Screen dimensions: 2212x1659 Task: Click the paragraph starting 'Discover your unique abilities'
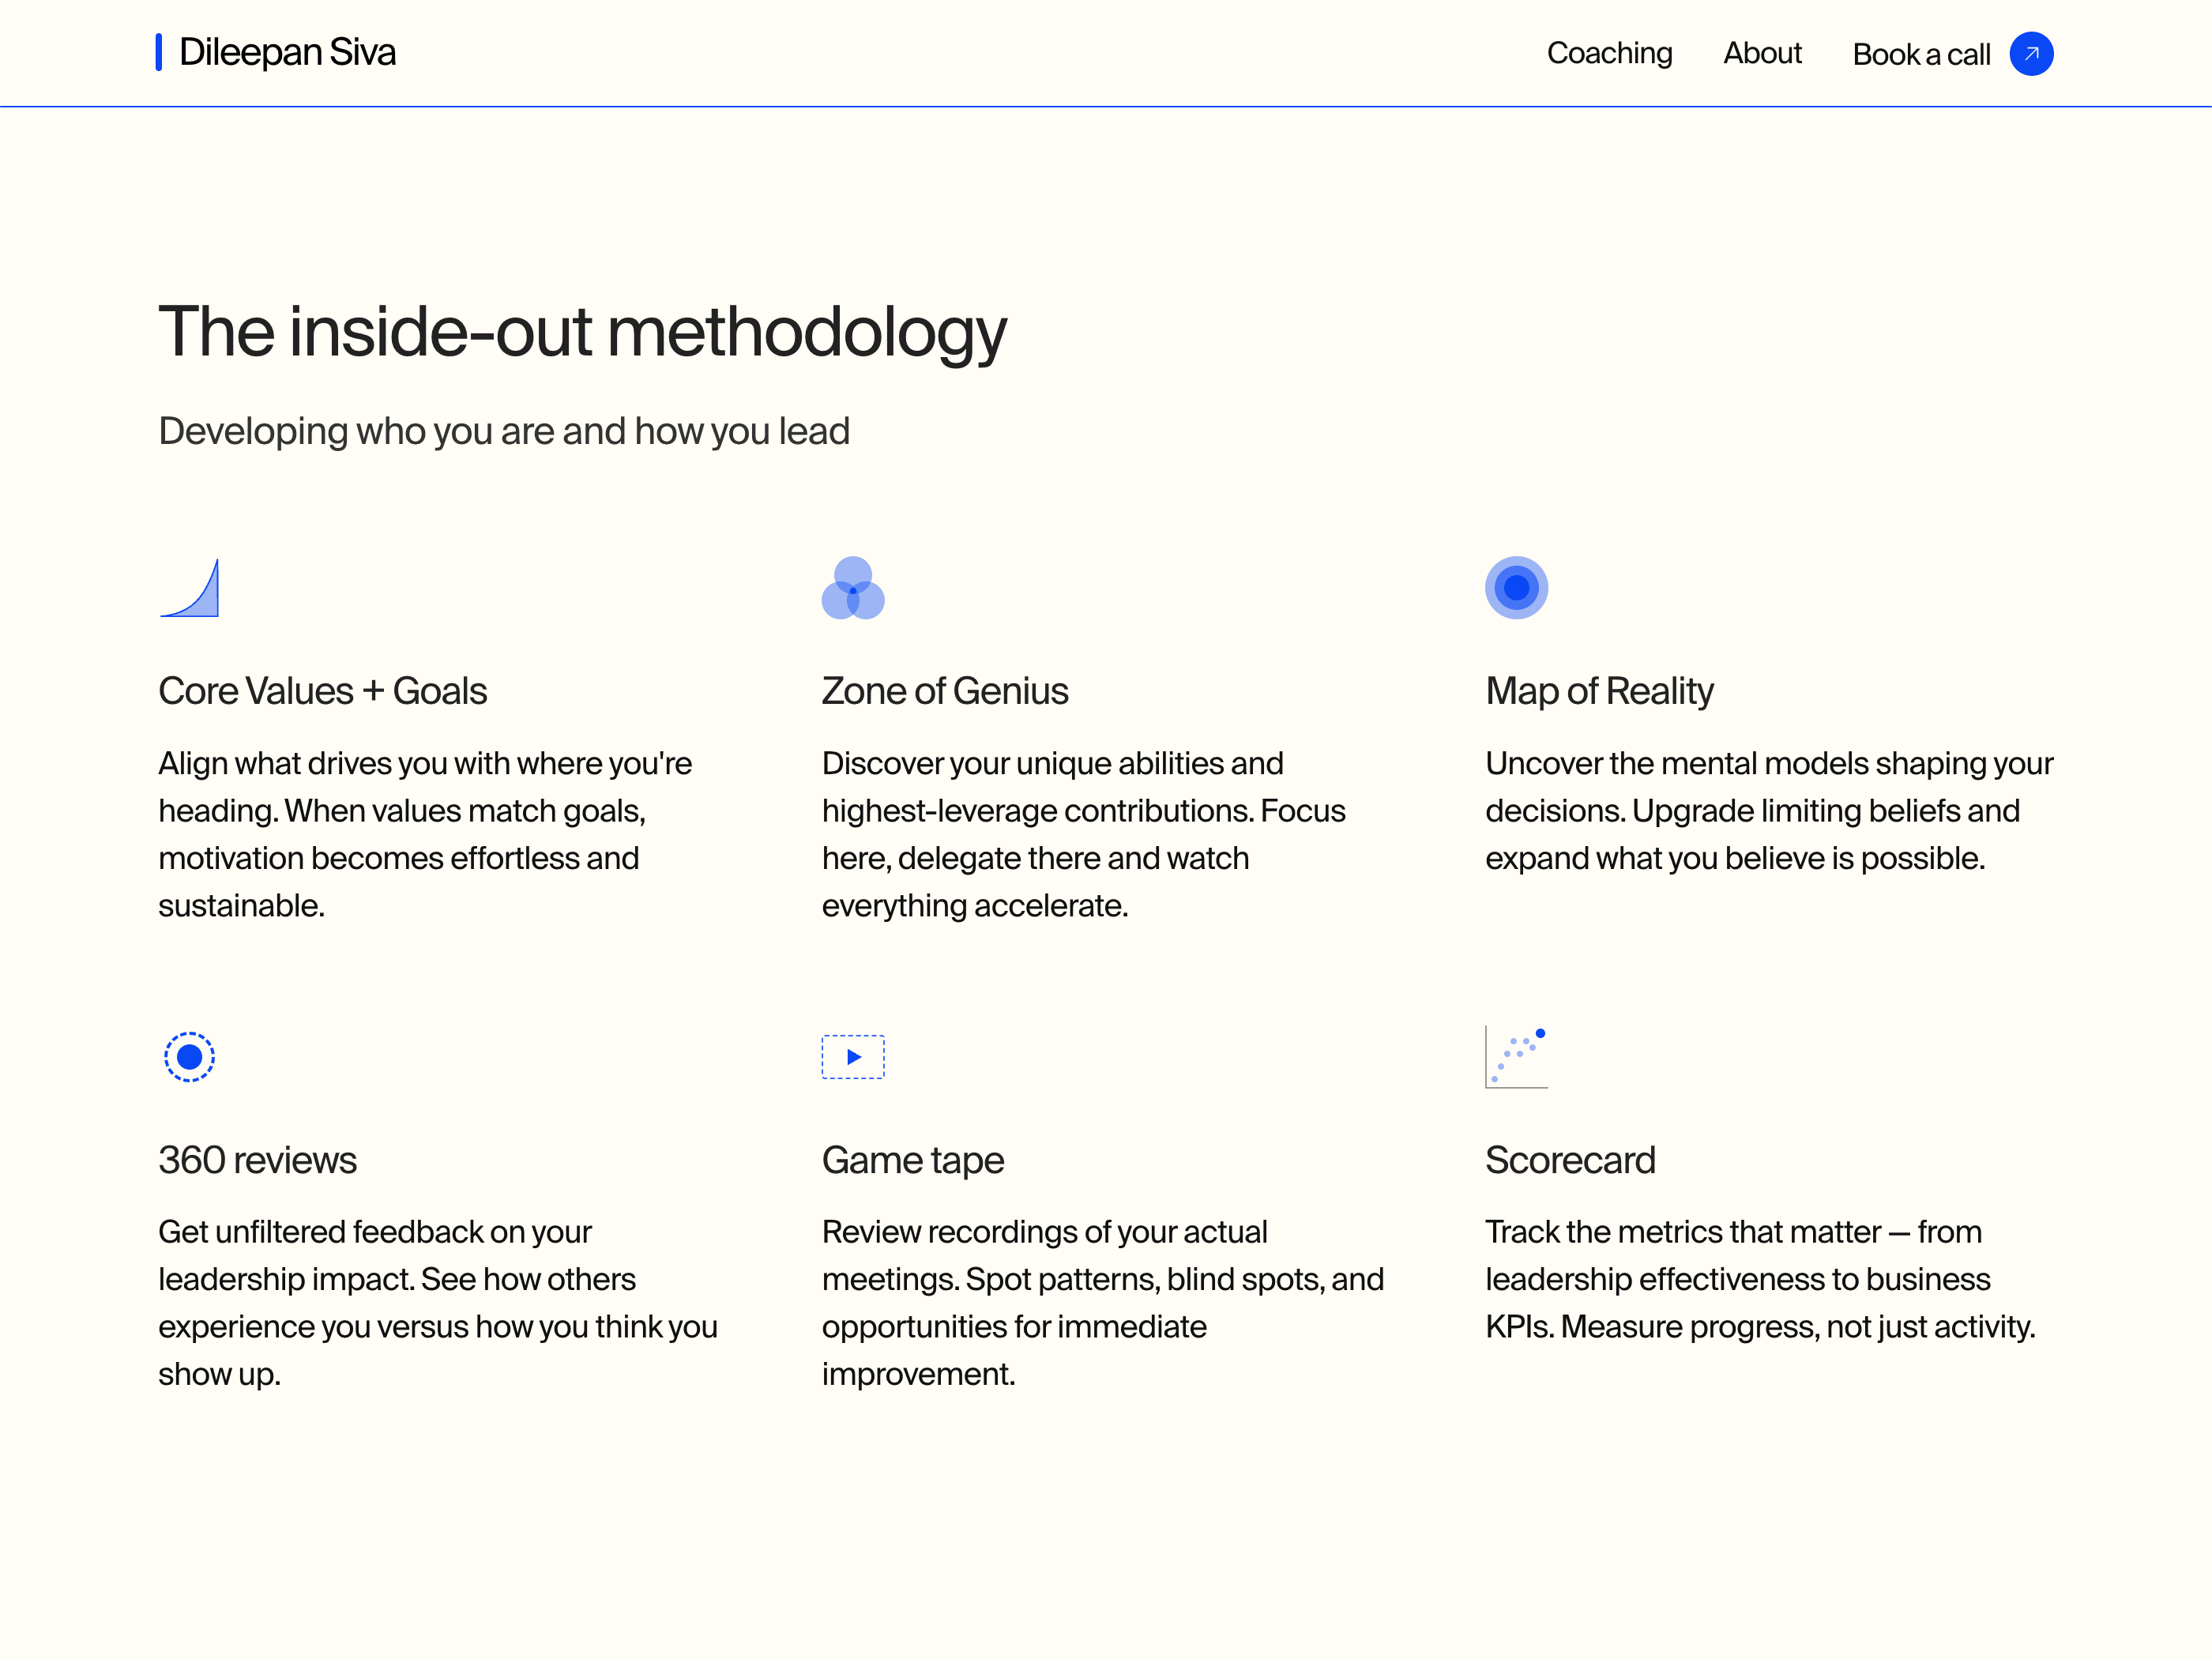click(x=1084, y=834)
